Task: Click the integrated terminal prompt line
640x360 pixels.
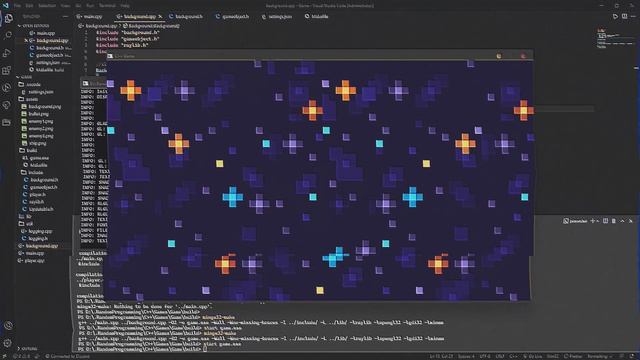Action: point(142,349)
